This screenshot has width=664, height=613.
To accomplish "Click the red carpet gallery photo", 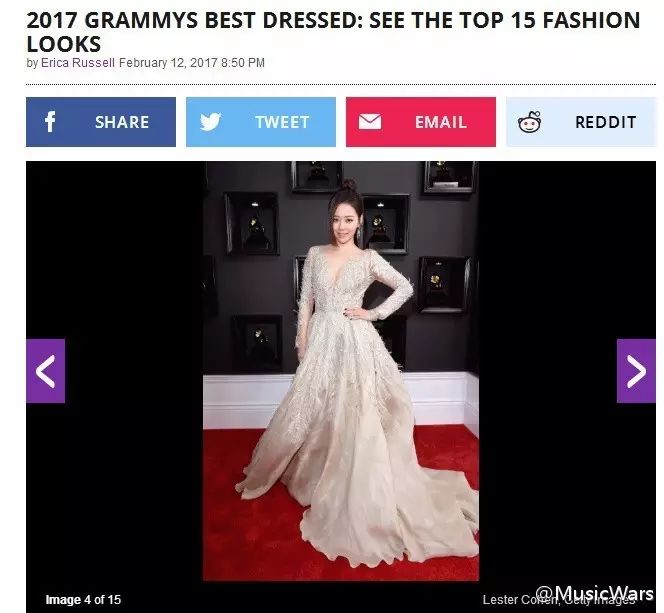I will [341, 371].
